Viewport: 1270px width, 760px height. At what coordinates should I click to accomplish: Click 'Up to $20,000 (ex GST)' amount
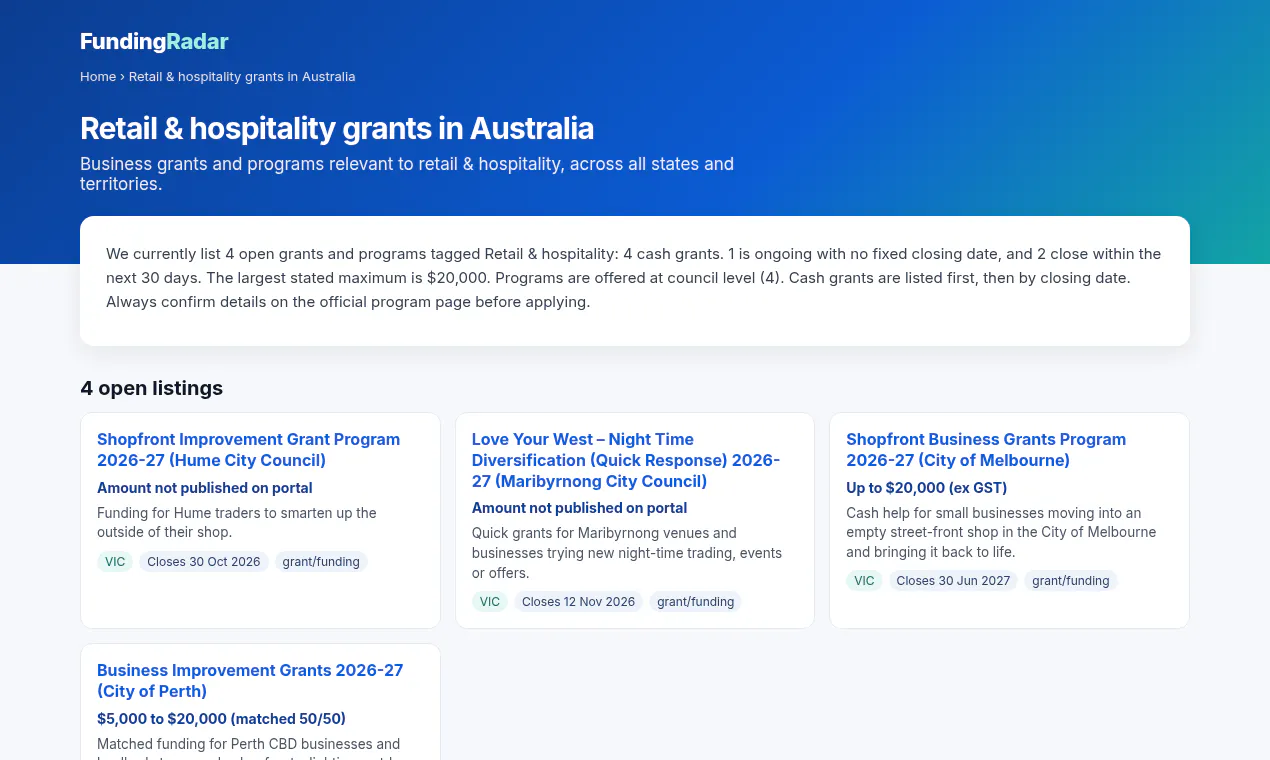tap(927, 488)
